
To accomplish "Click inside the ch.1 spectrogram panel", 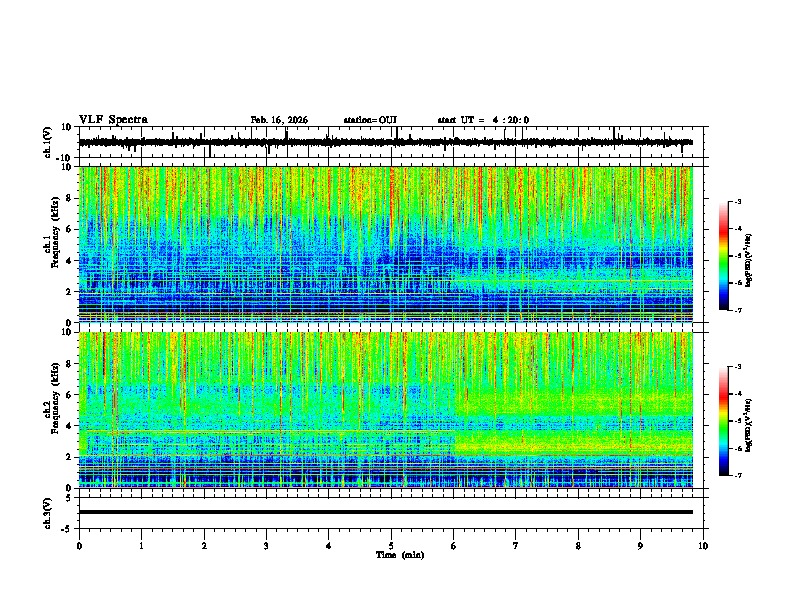I will (x=385, y=244).
